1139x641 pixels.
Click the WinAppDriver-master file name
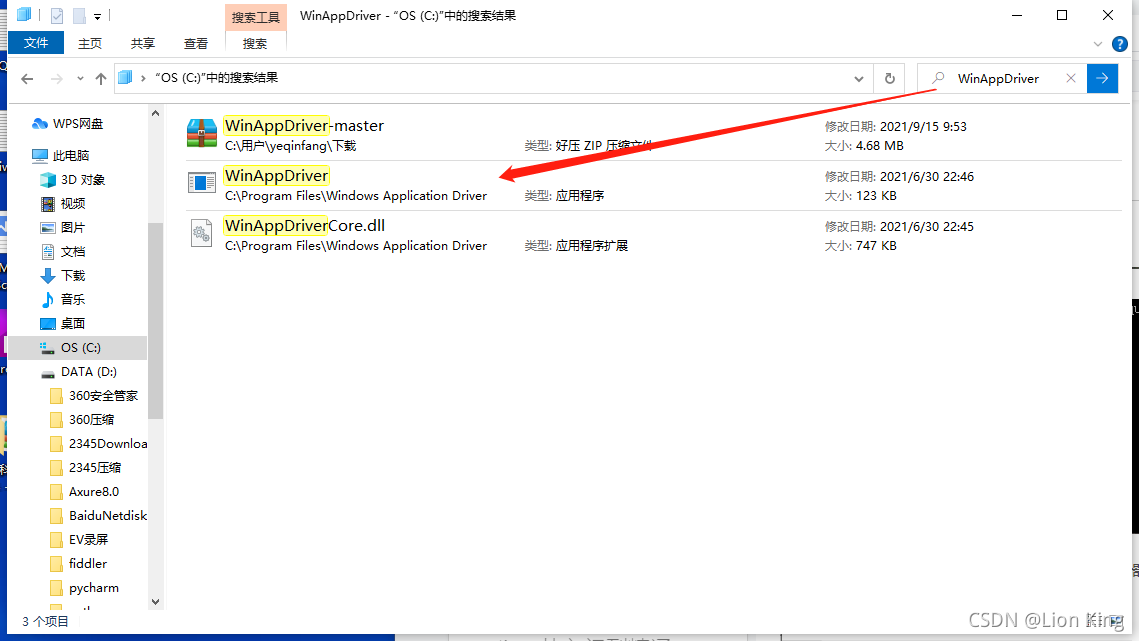click(x=304, y=126)
